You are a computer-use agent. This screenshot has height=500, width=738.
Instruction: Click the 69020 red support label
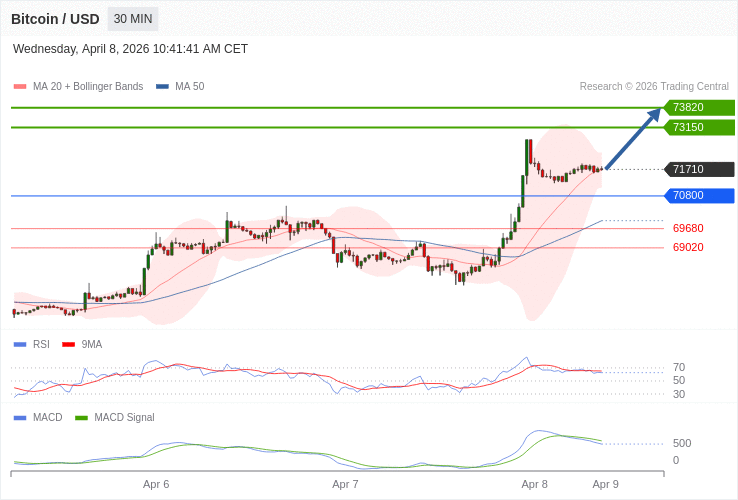pos(688,247)
